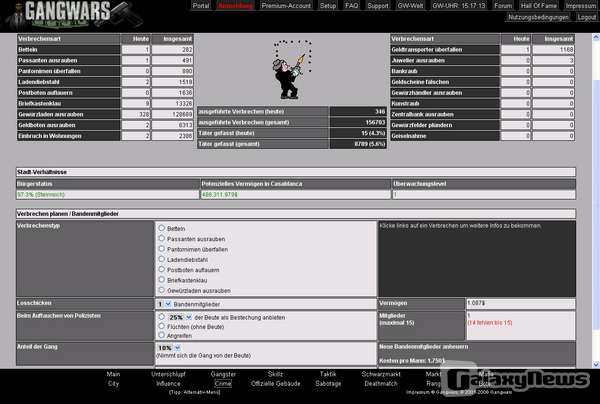Viewport: 600px width, 404px height.
Task: Open the Crime bottom navigation link
Action: [x=223, y=383]
